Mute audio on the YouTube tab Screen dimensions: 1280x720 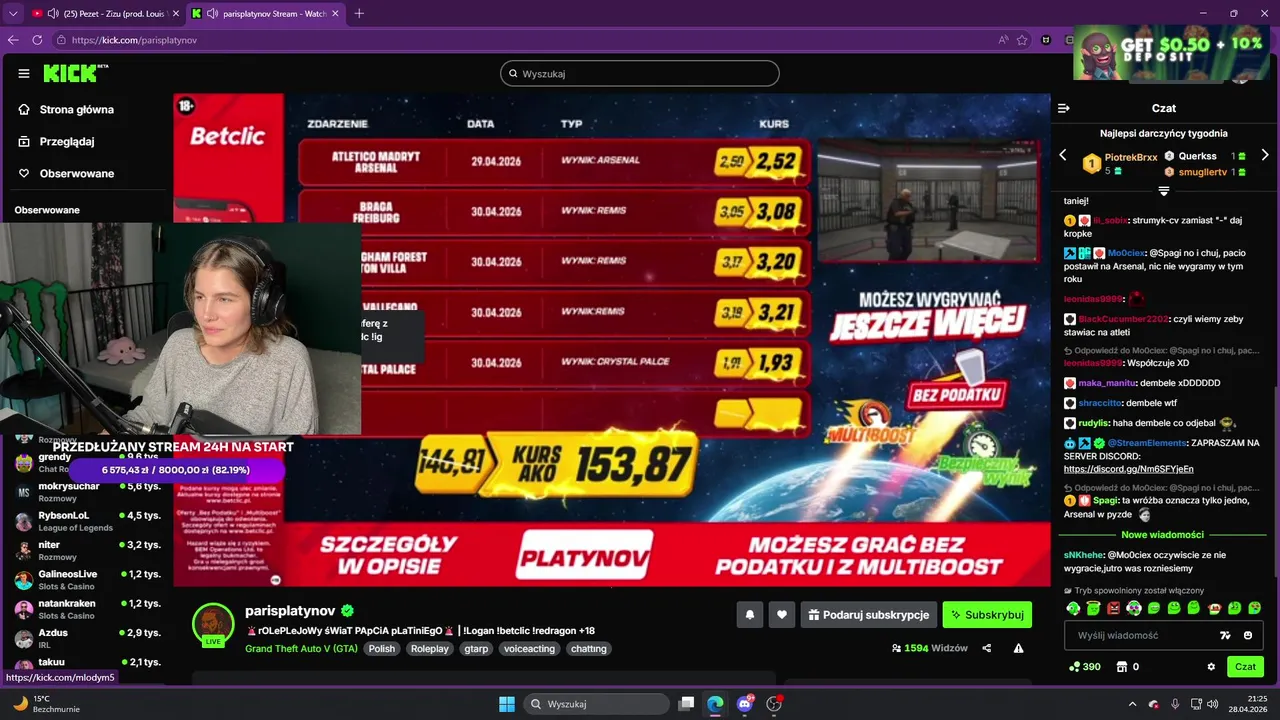click(53, 13)
